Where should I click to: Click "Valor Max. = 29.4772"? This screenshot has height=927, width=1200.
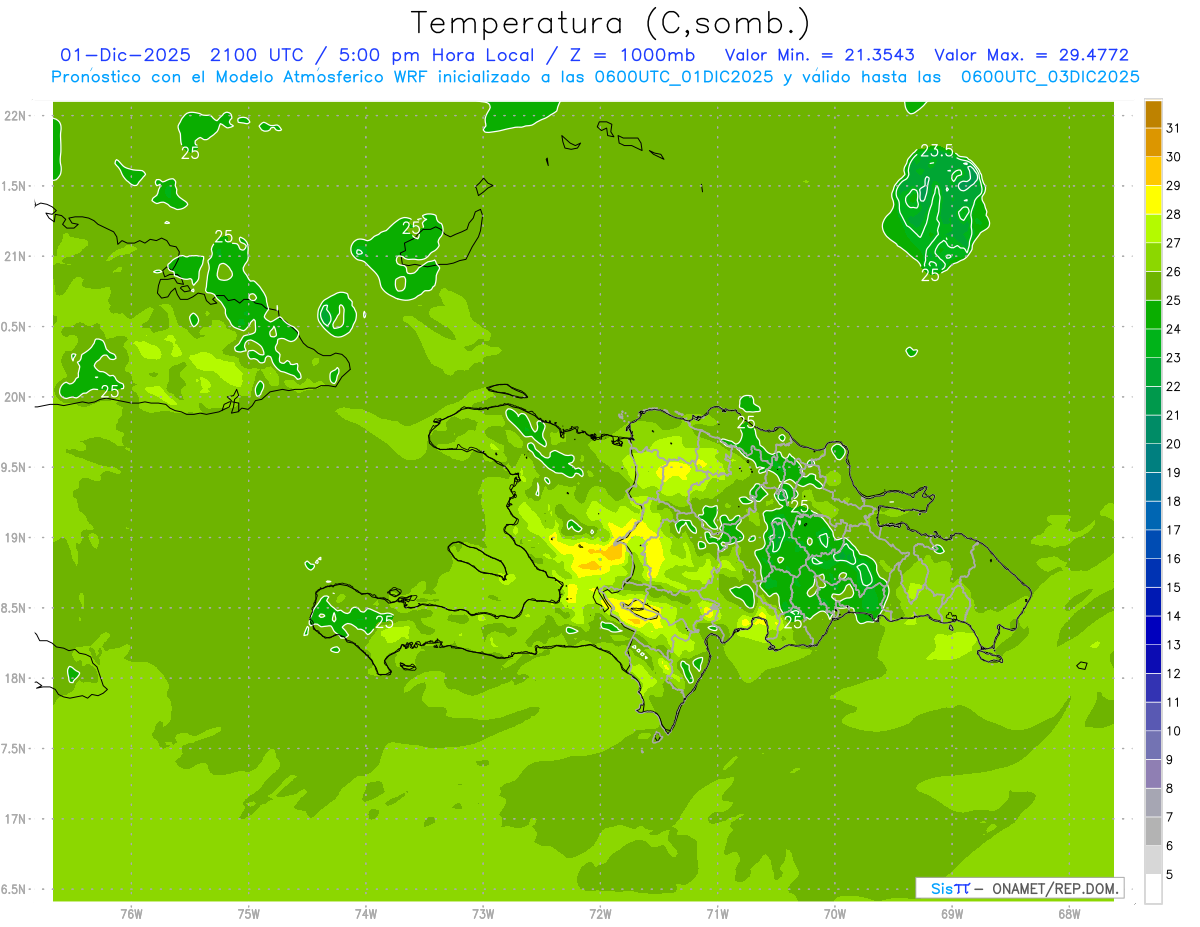1032,55
